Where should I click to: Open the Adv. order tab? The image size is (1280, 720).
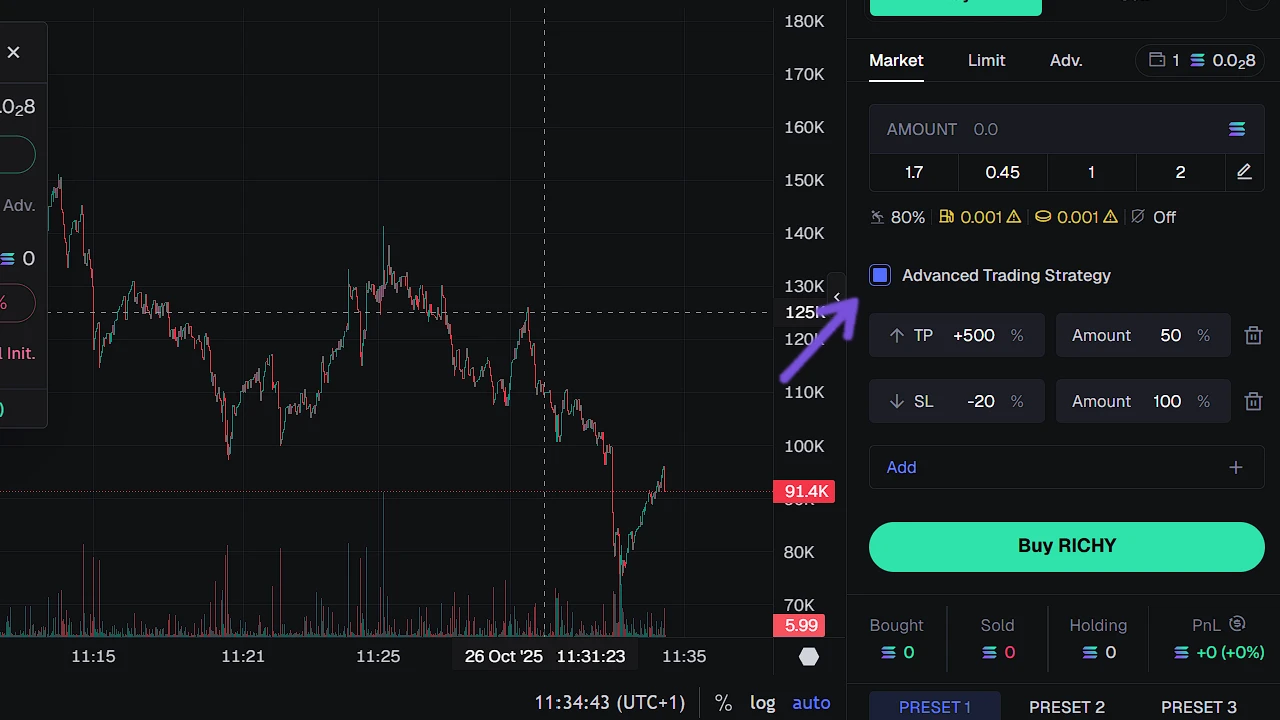tap(1066, 60)
